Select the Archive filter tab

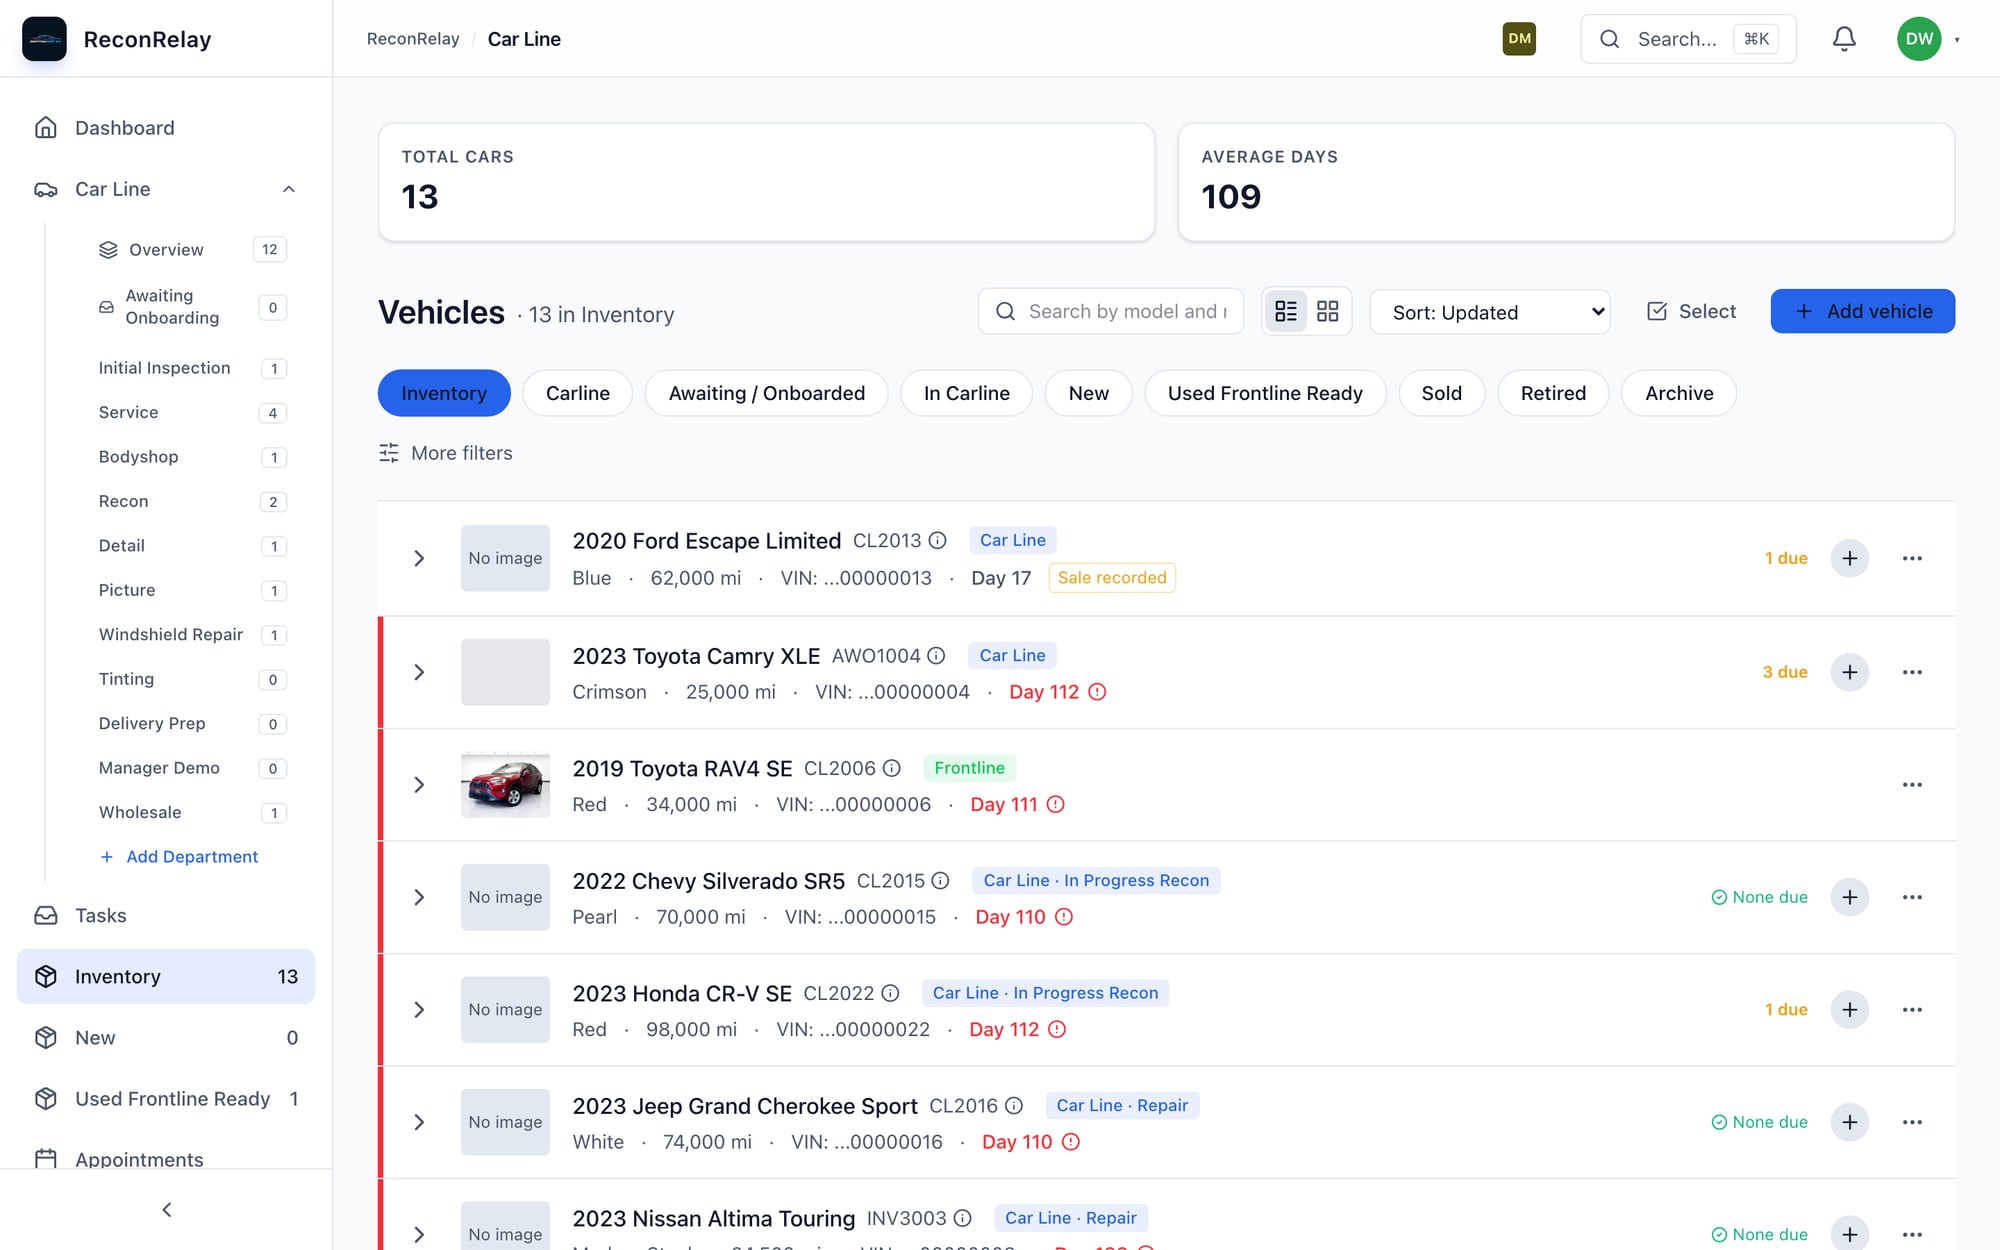coord(1679,393)
